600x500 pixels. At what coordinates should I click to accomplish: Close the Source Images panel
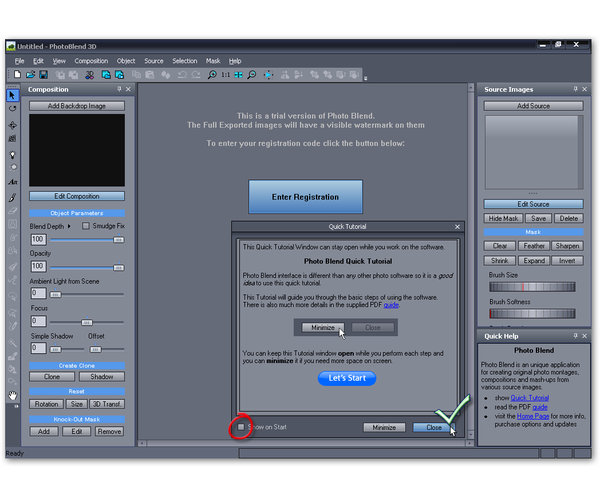point(584,89)
